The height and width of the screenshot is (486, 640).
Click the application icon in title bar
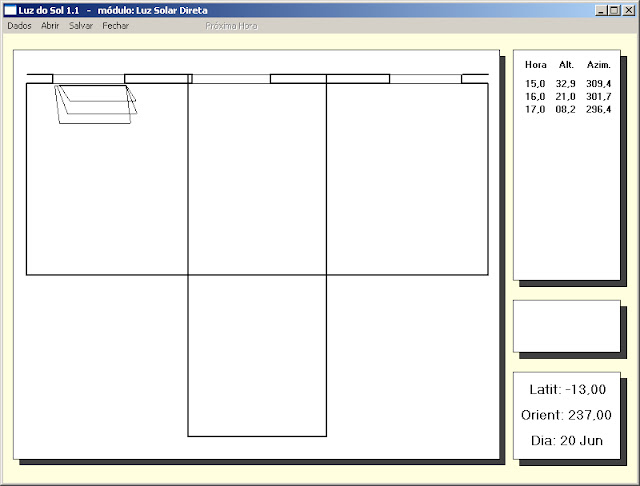tap(10, 10)
